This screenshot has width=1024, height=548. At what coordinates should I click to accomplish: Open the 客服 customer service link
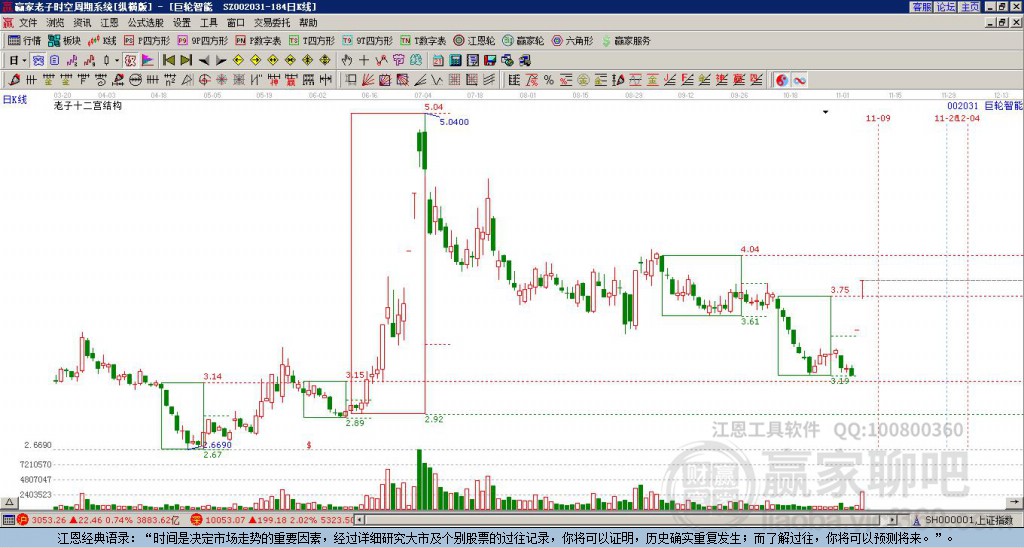point(921,7)
